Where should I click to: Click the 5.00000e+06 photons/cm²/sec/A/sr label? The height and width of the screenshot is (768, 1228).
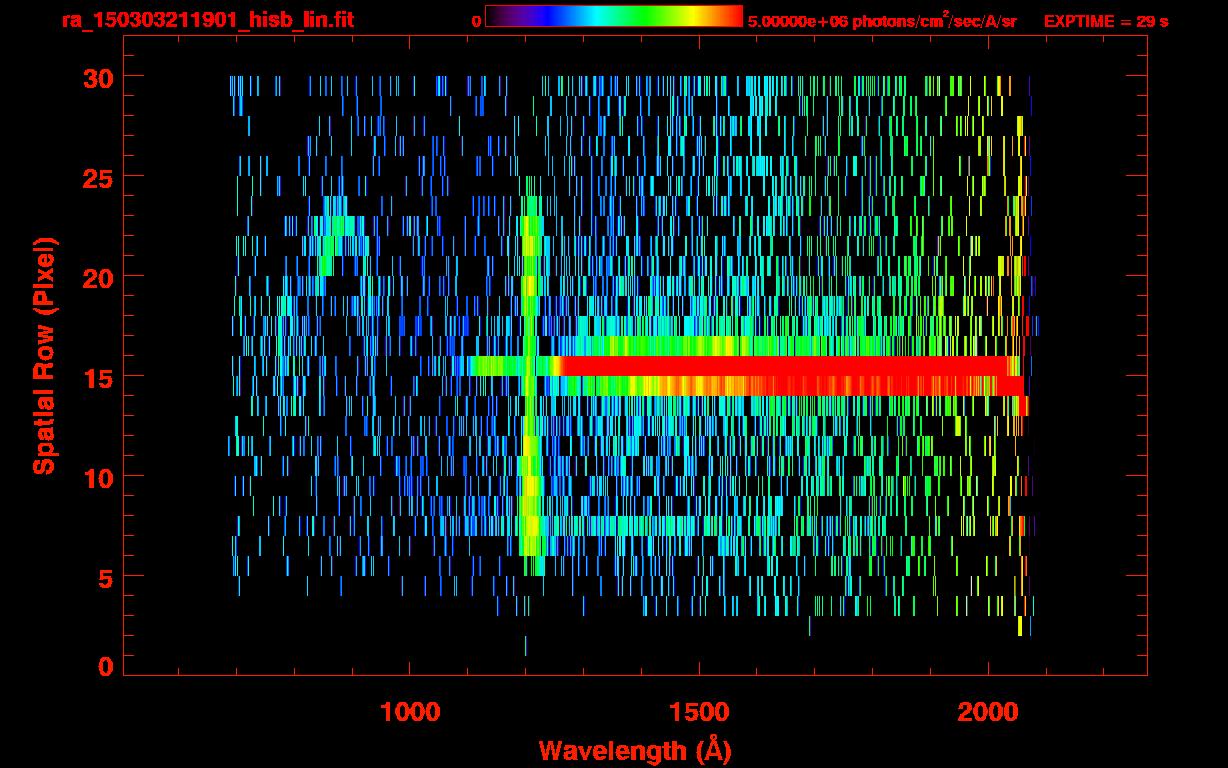pos(882,20)
